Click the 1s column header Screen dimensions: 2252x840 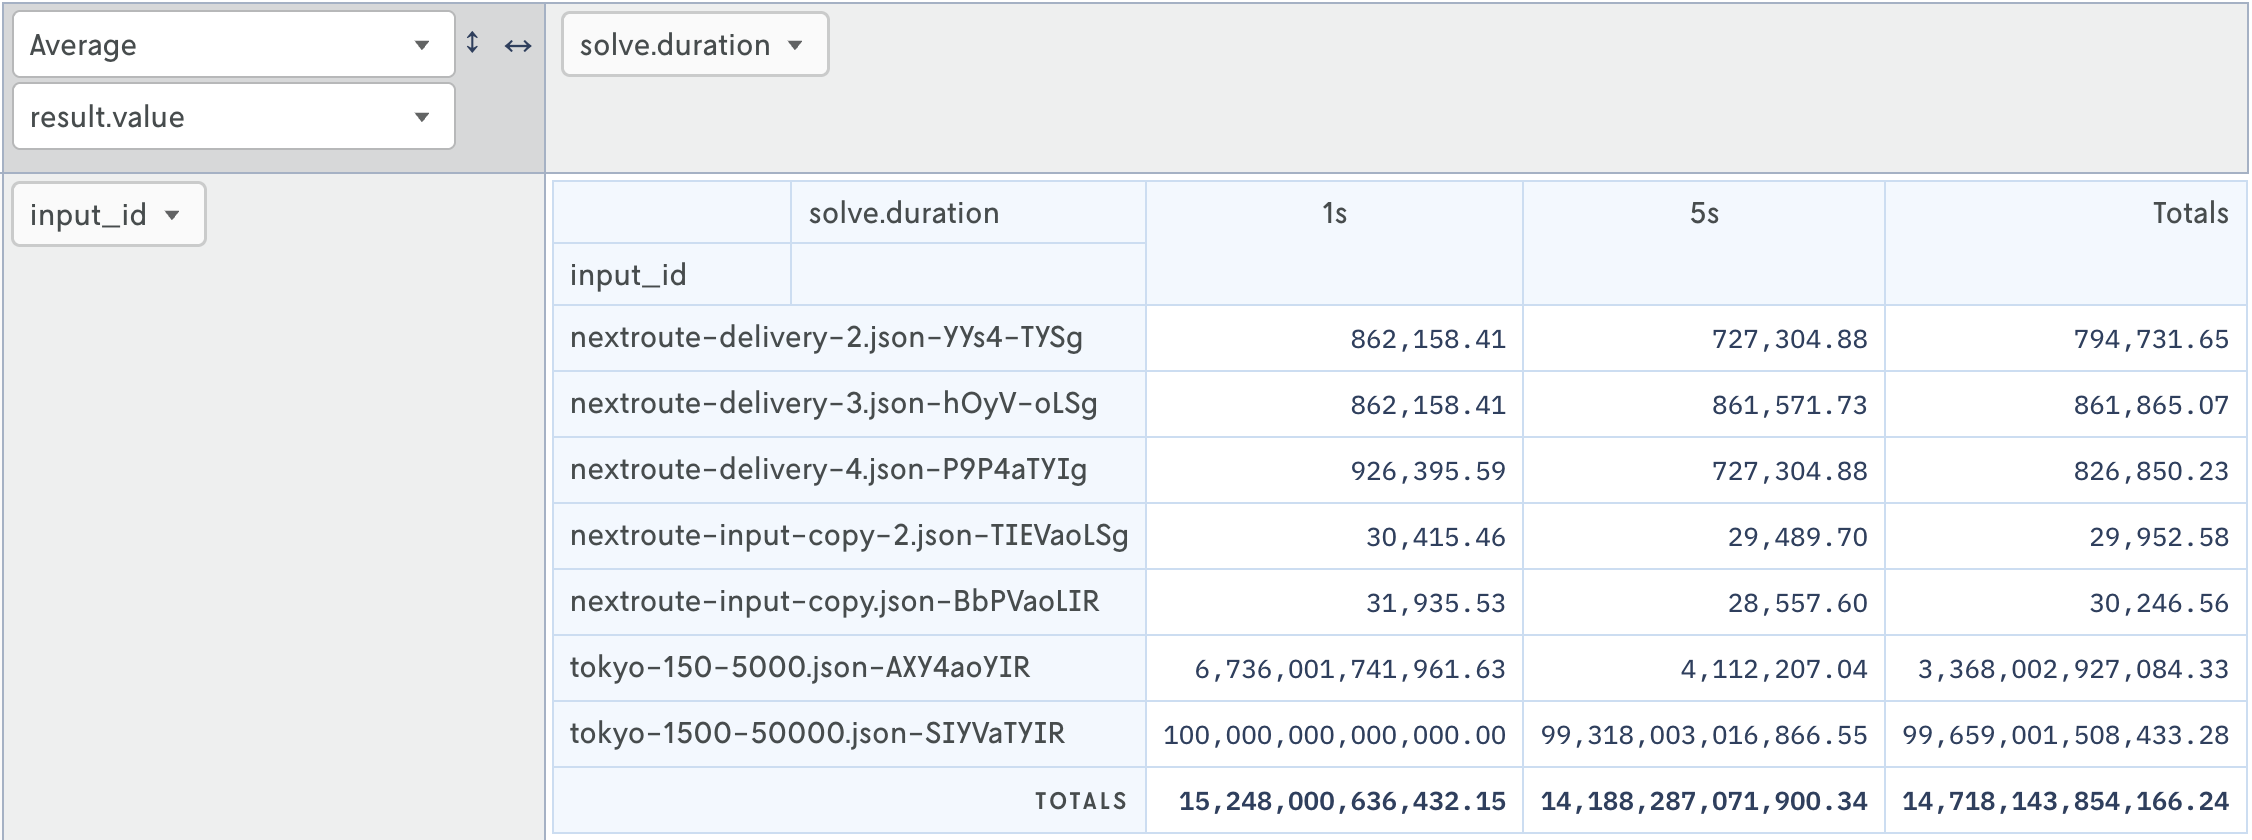point(1333,213)
